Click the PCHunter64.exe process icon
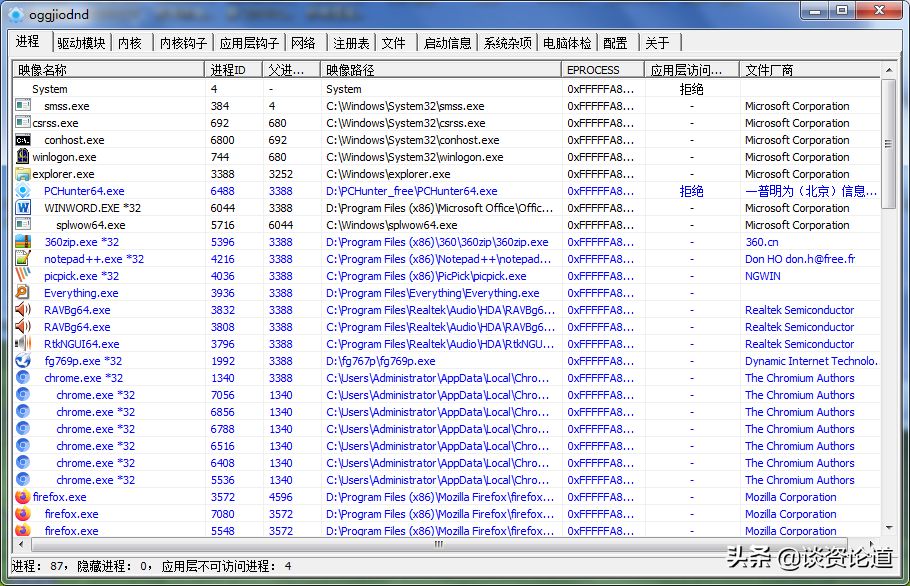 pyautogui.click(x=23, y=191)
